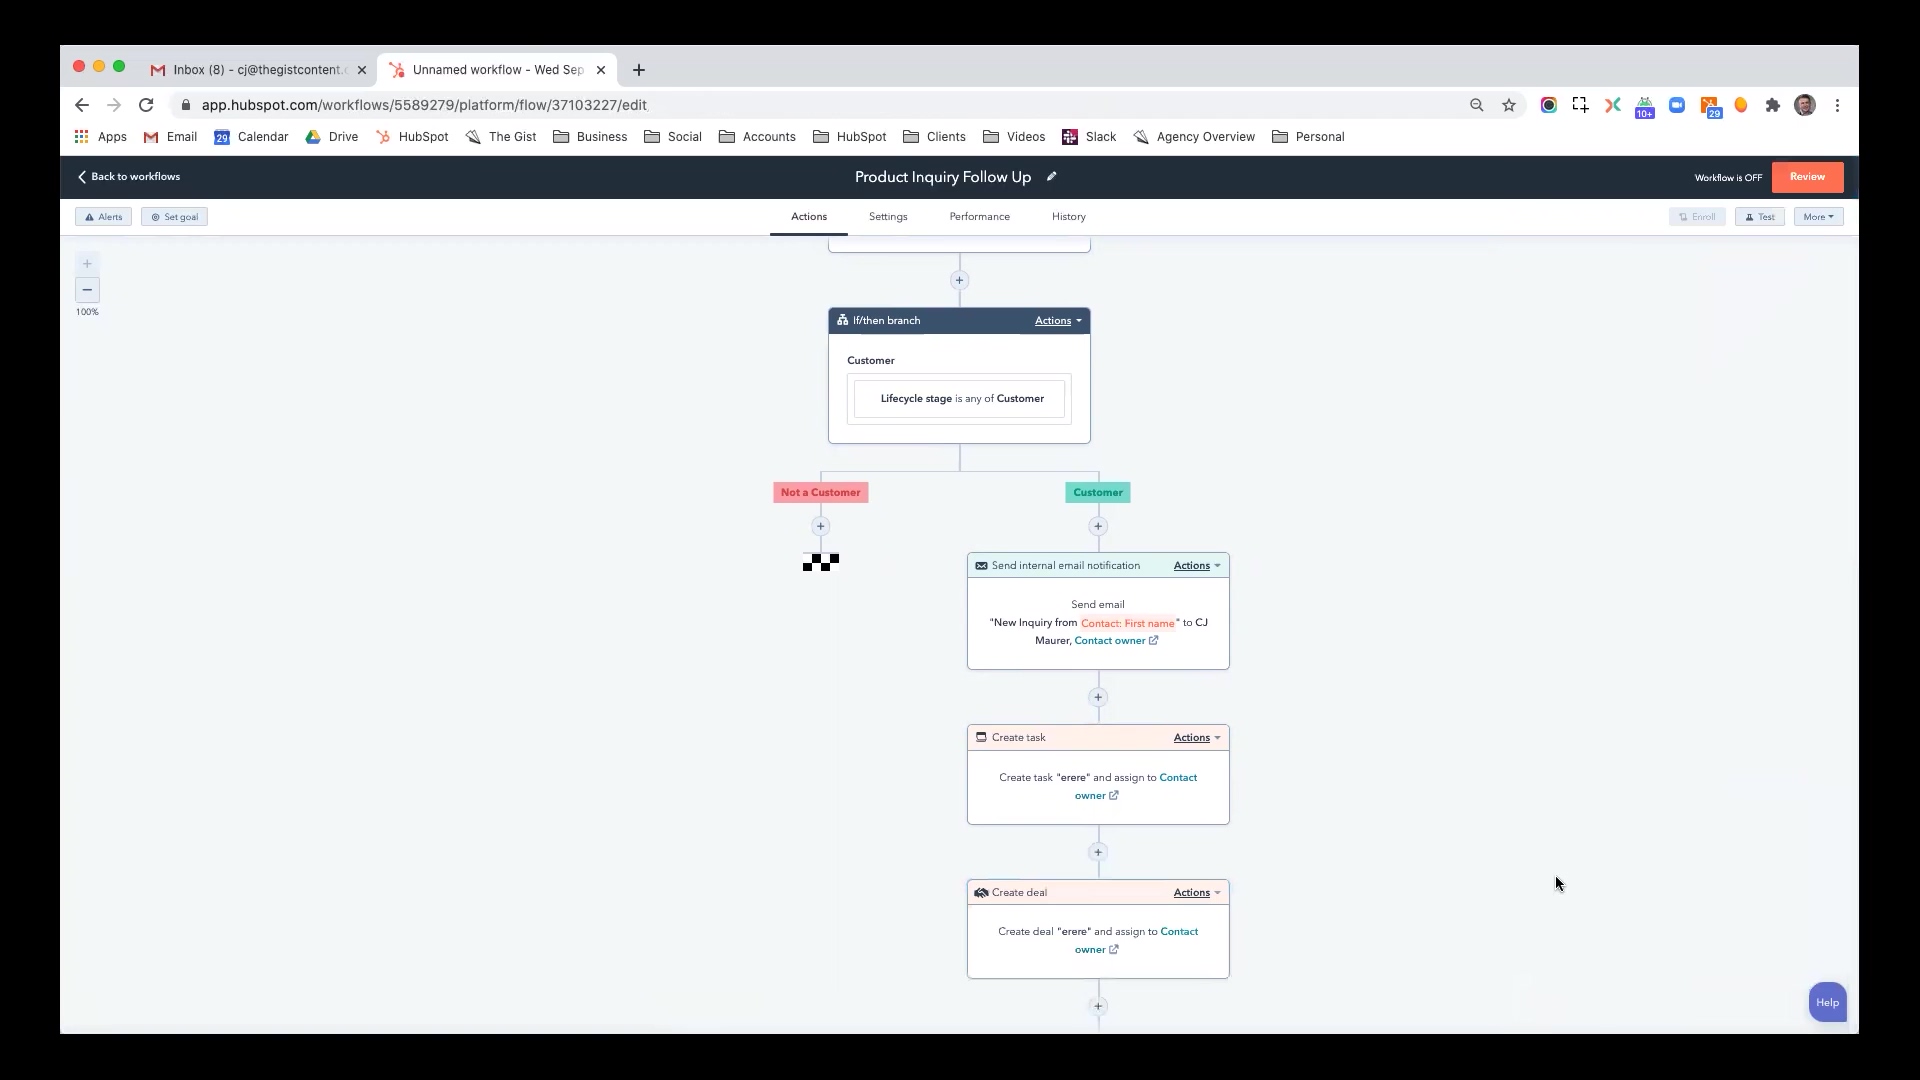This screenshot has height=1080, width=1920.
Task: Click the Send internal email notification icon
Action: click(x=981, y=564)
